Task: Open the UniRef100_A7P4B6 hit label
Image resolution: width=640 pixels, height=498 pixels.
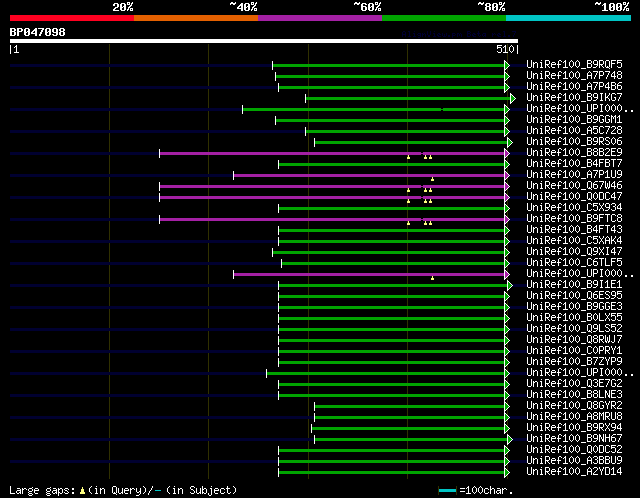Action: point(574,87)
